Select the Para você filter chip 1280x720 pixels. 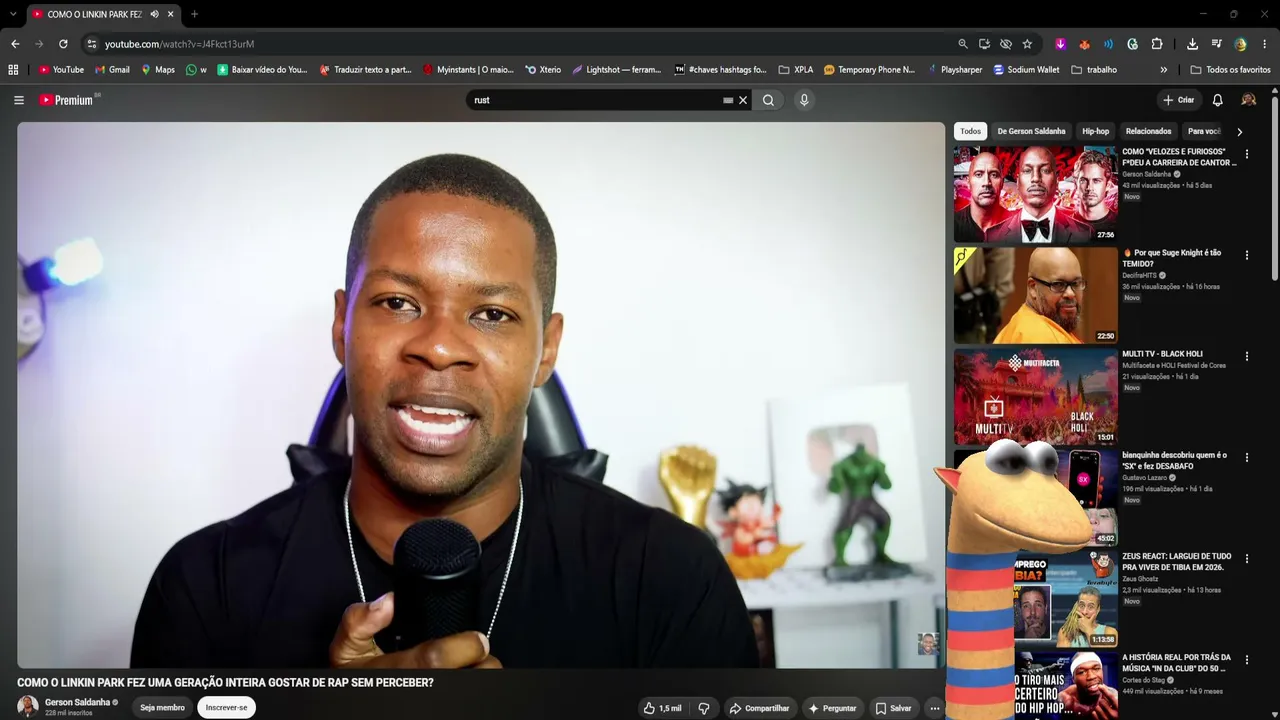pos(1204,131)
